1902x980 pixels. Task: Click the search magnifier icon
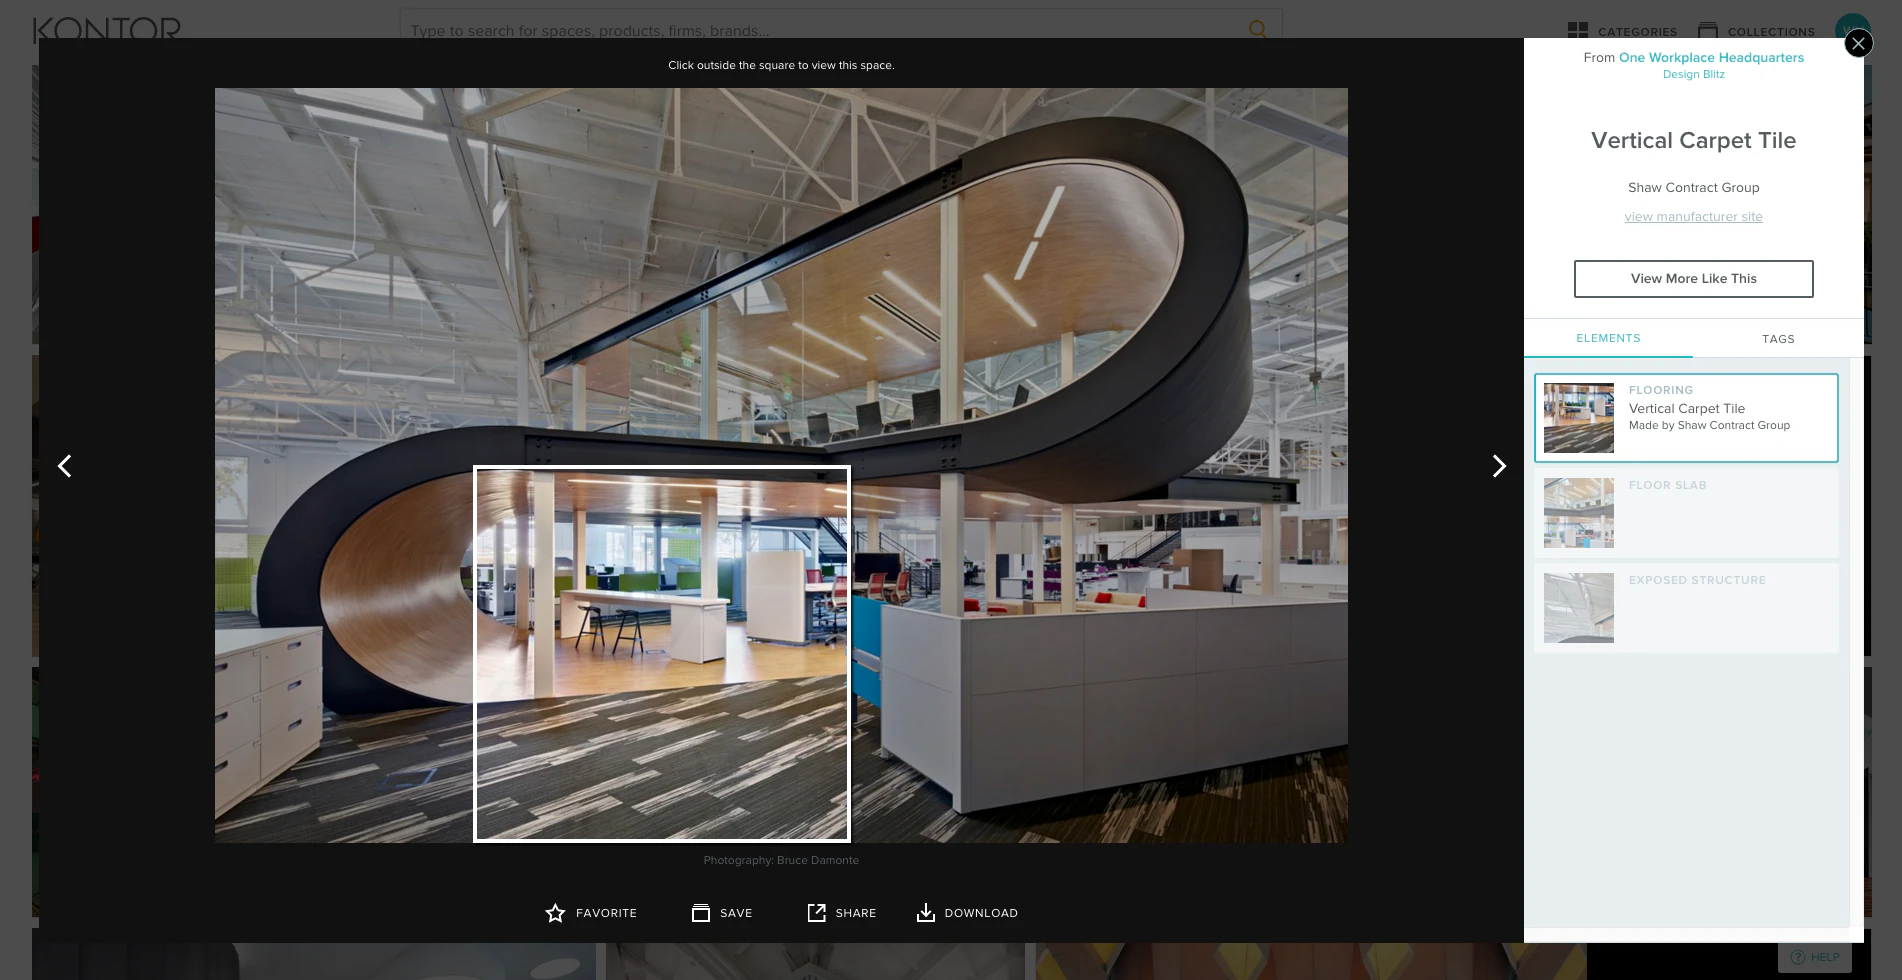[x=1258, y=30]
